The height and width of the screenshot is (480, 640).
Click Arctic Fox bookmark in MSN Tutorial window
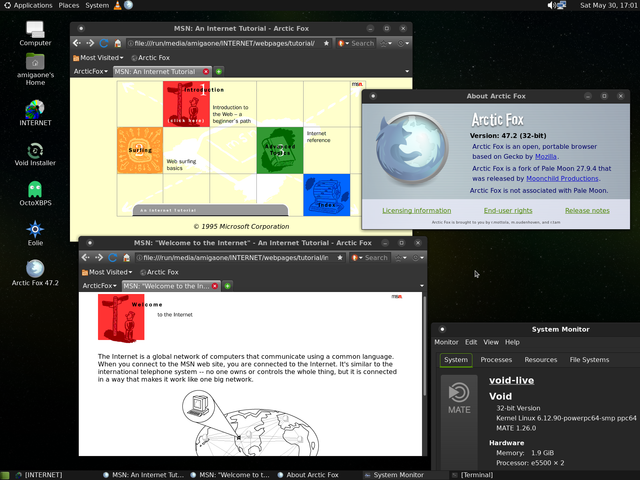(x=150, y=58)
